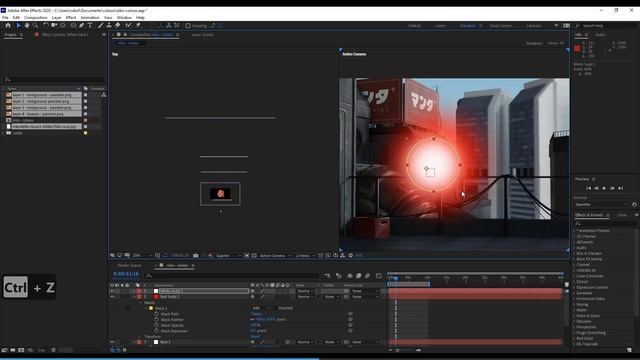640x360 pixels.
Task: Toggle visibility eye of Red Solid 1 layer
Action: (x=112, y=297)
